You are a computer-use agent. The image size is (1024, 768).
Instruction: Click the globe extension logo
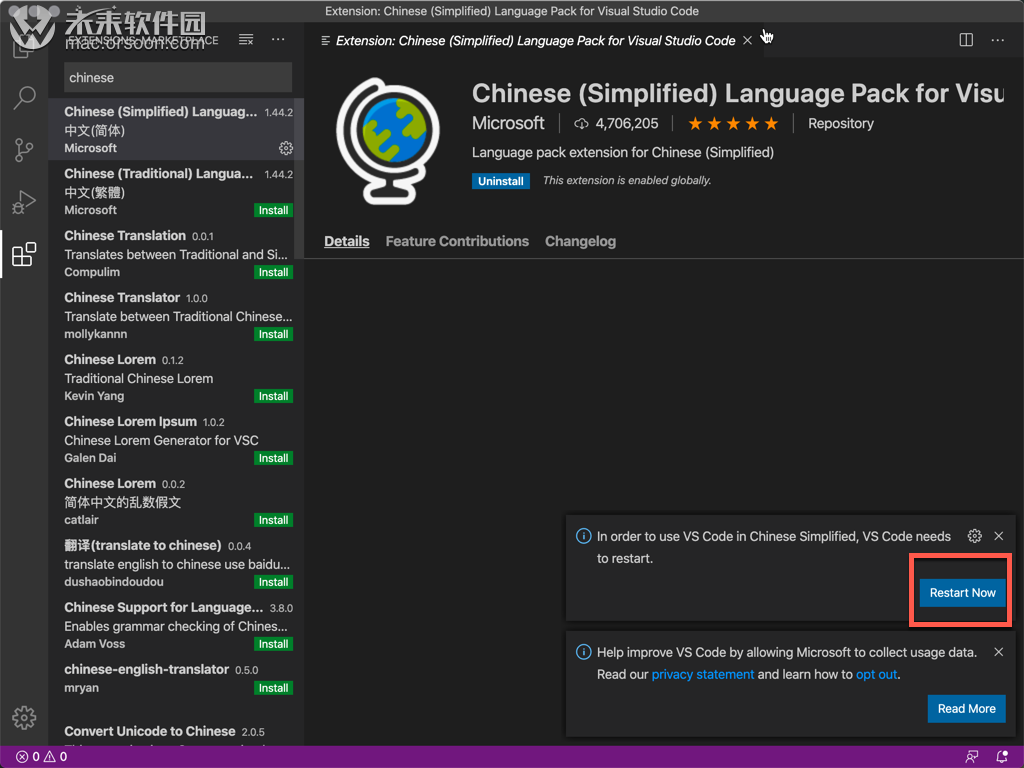click(388, 141)
